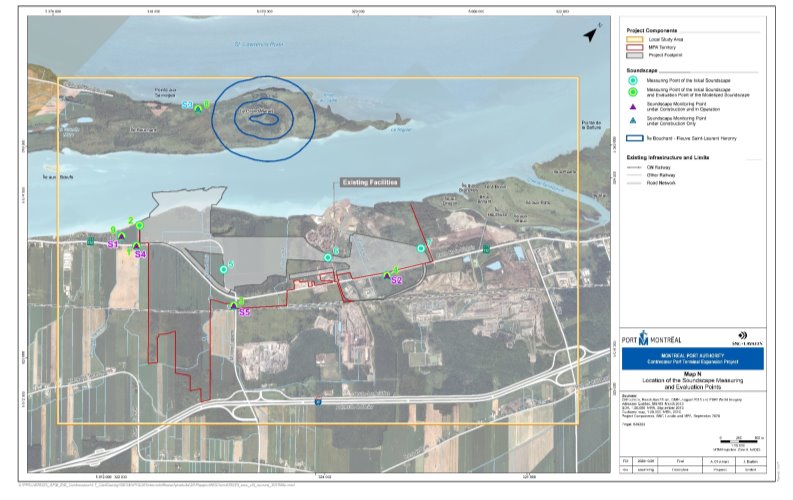The image size is (793, 500).
Task: Click the Road Network legend text
Action: click(x=661, y=183)
